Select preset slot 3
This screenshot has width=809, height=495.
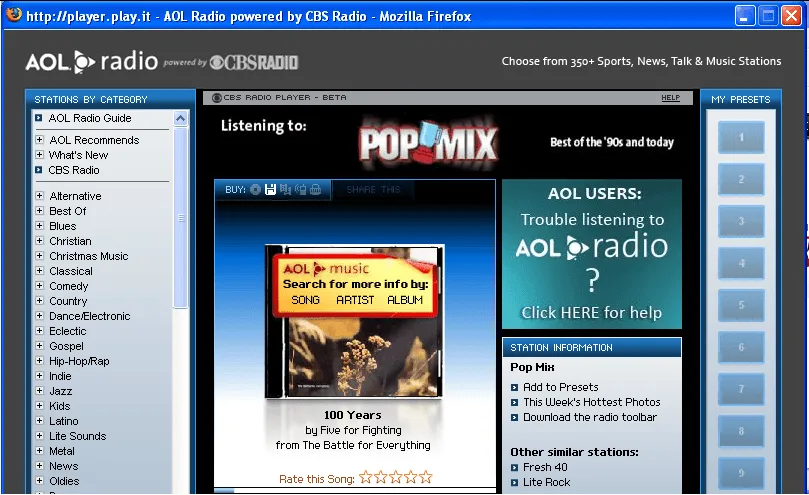tap(741, 221)
